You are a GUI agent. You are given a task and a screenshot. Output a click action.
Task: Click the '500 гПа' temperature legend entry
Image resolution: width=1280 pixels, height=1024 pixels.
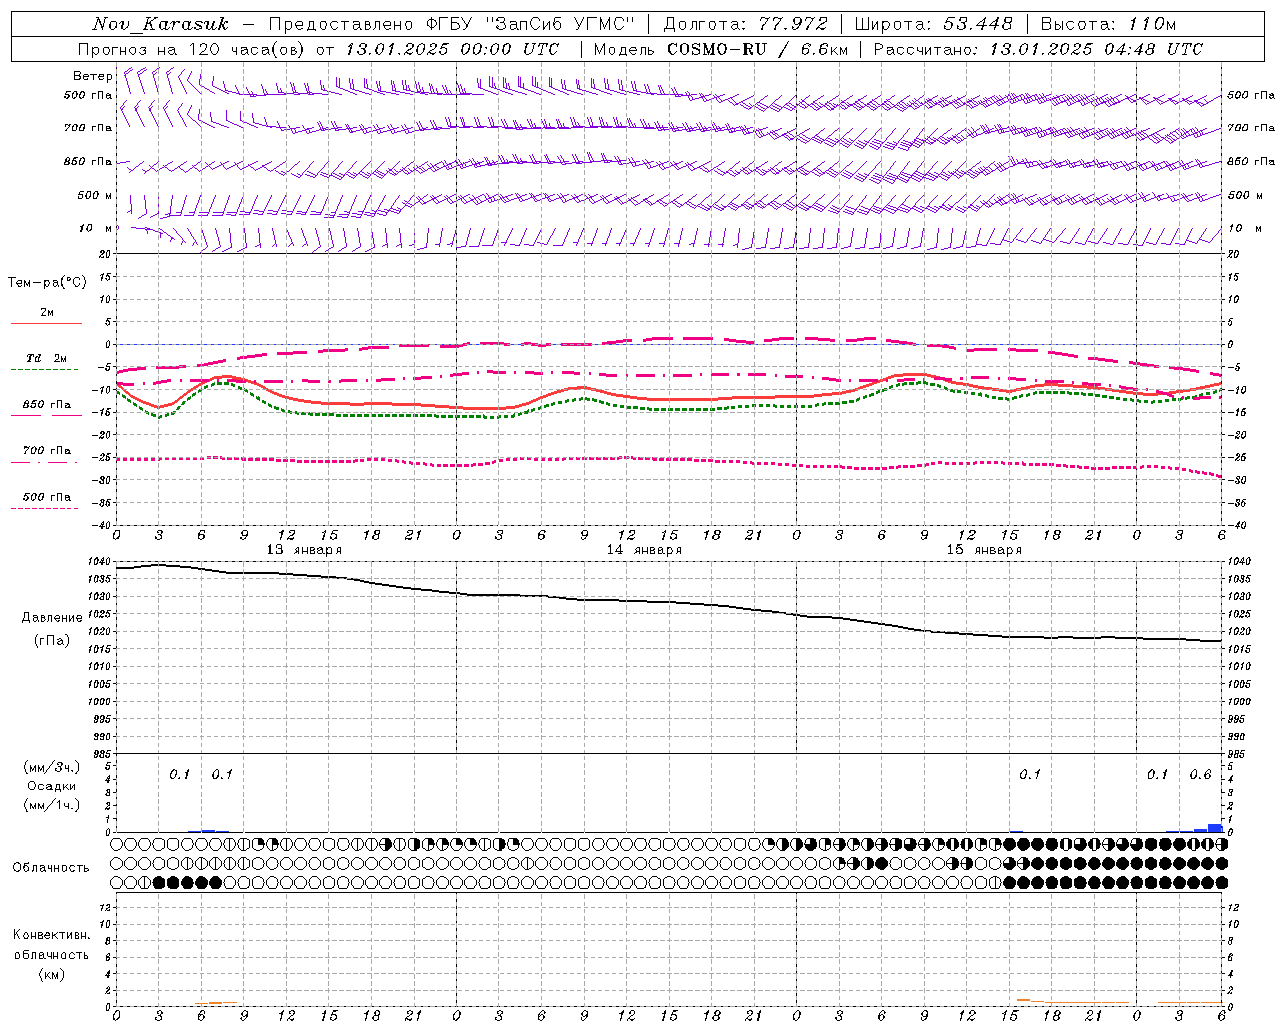pos(47,497)
